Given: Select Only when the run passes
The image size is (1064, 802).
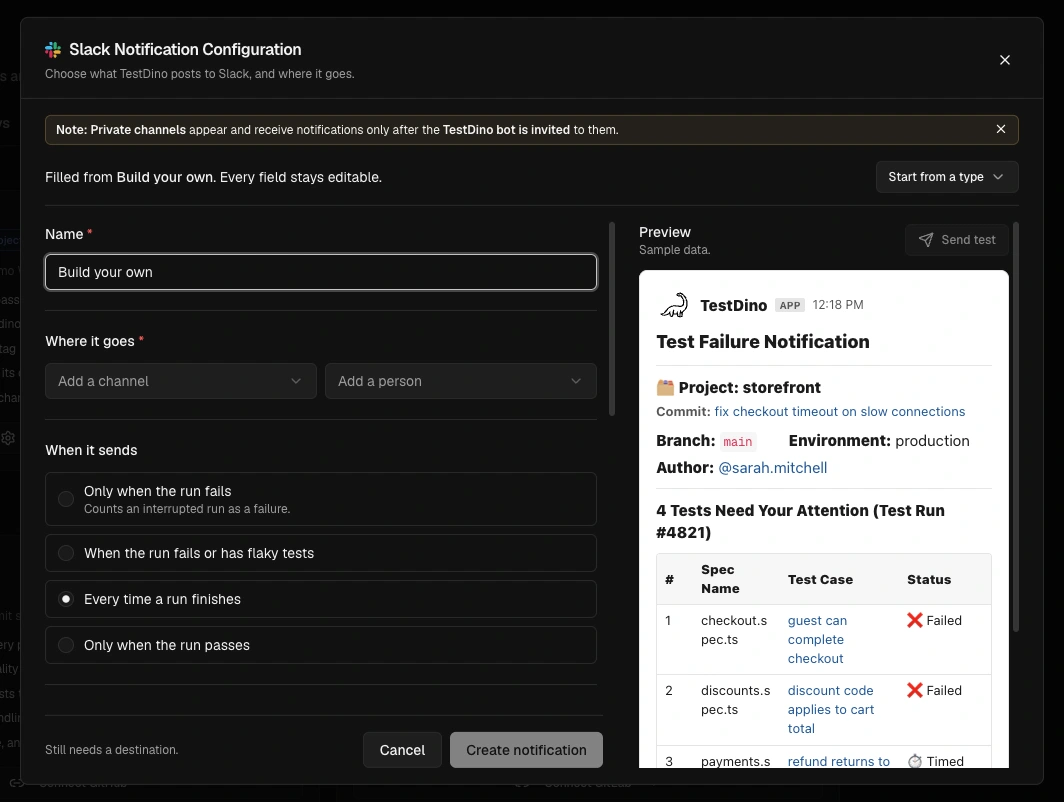Looking at the screenshot, I should click(320, 645).
